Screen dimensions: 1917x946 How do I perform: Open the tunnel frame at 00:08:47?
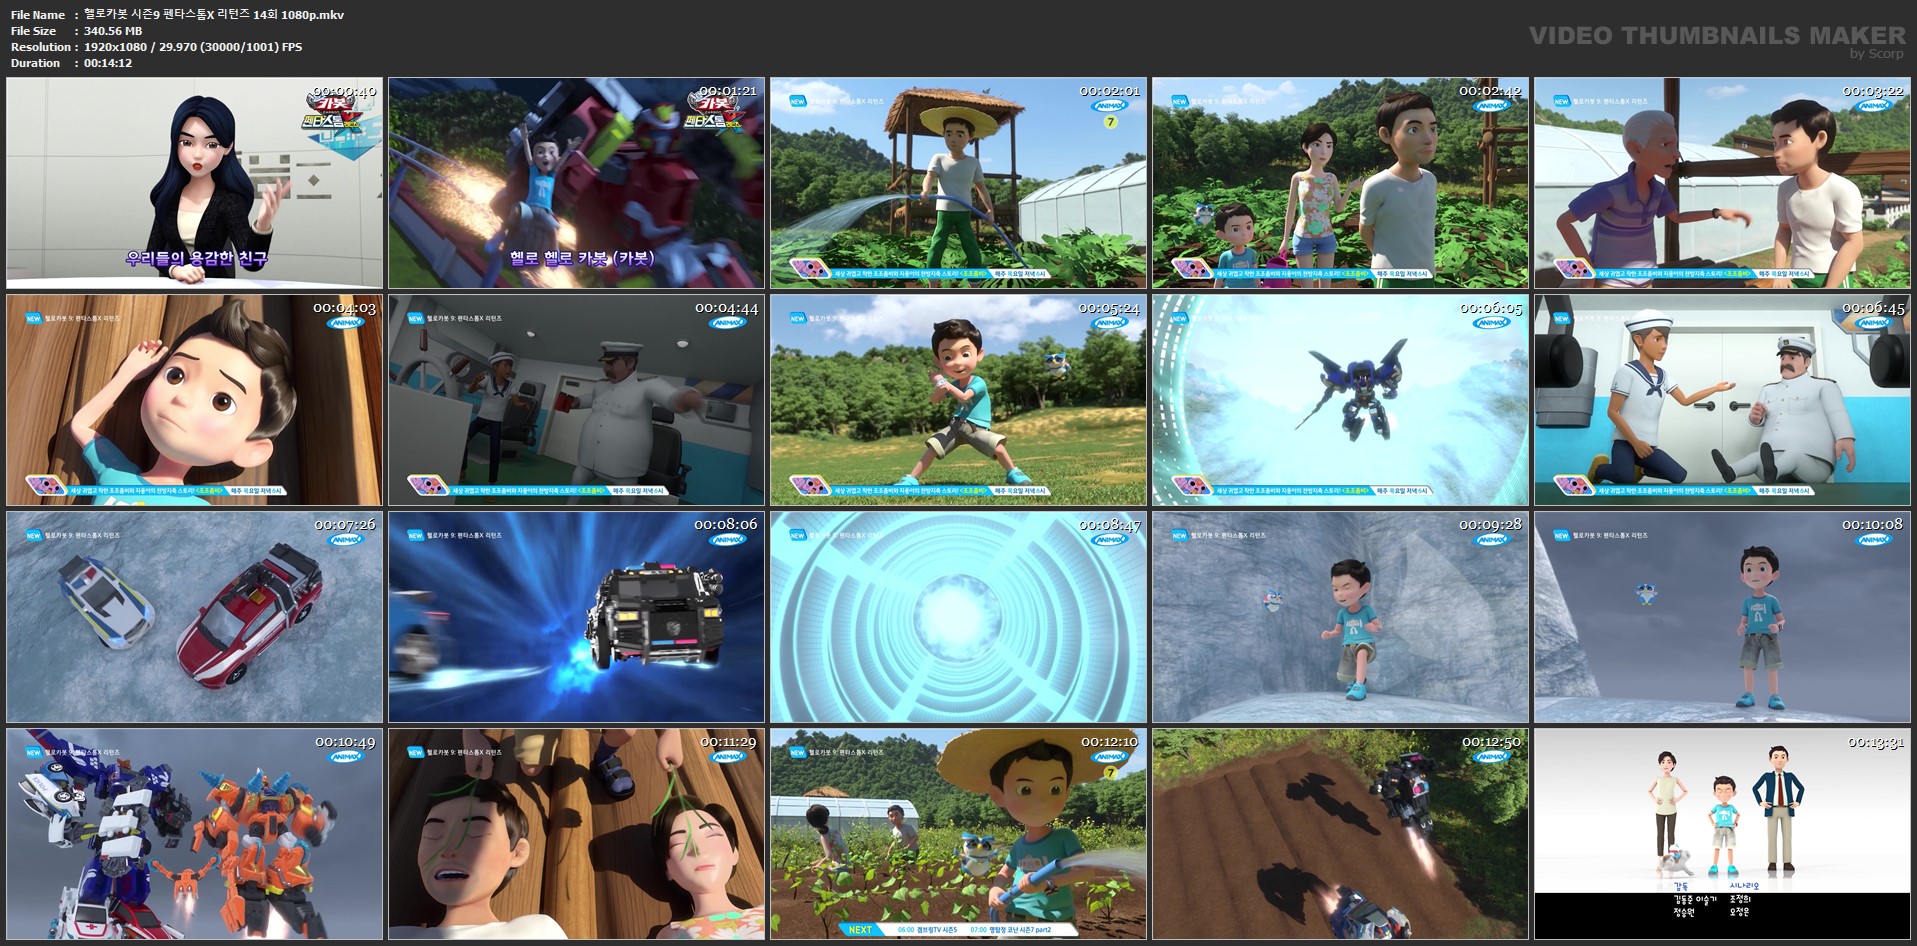pyautogui.click(x=959, y=617)
